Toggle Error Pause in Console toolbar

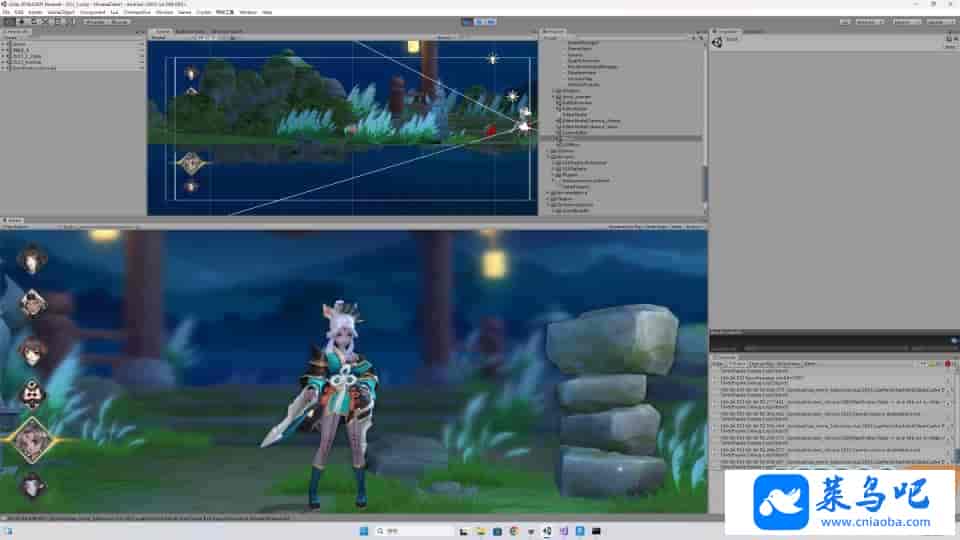[788, 364]
